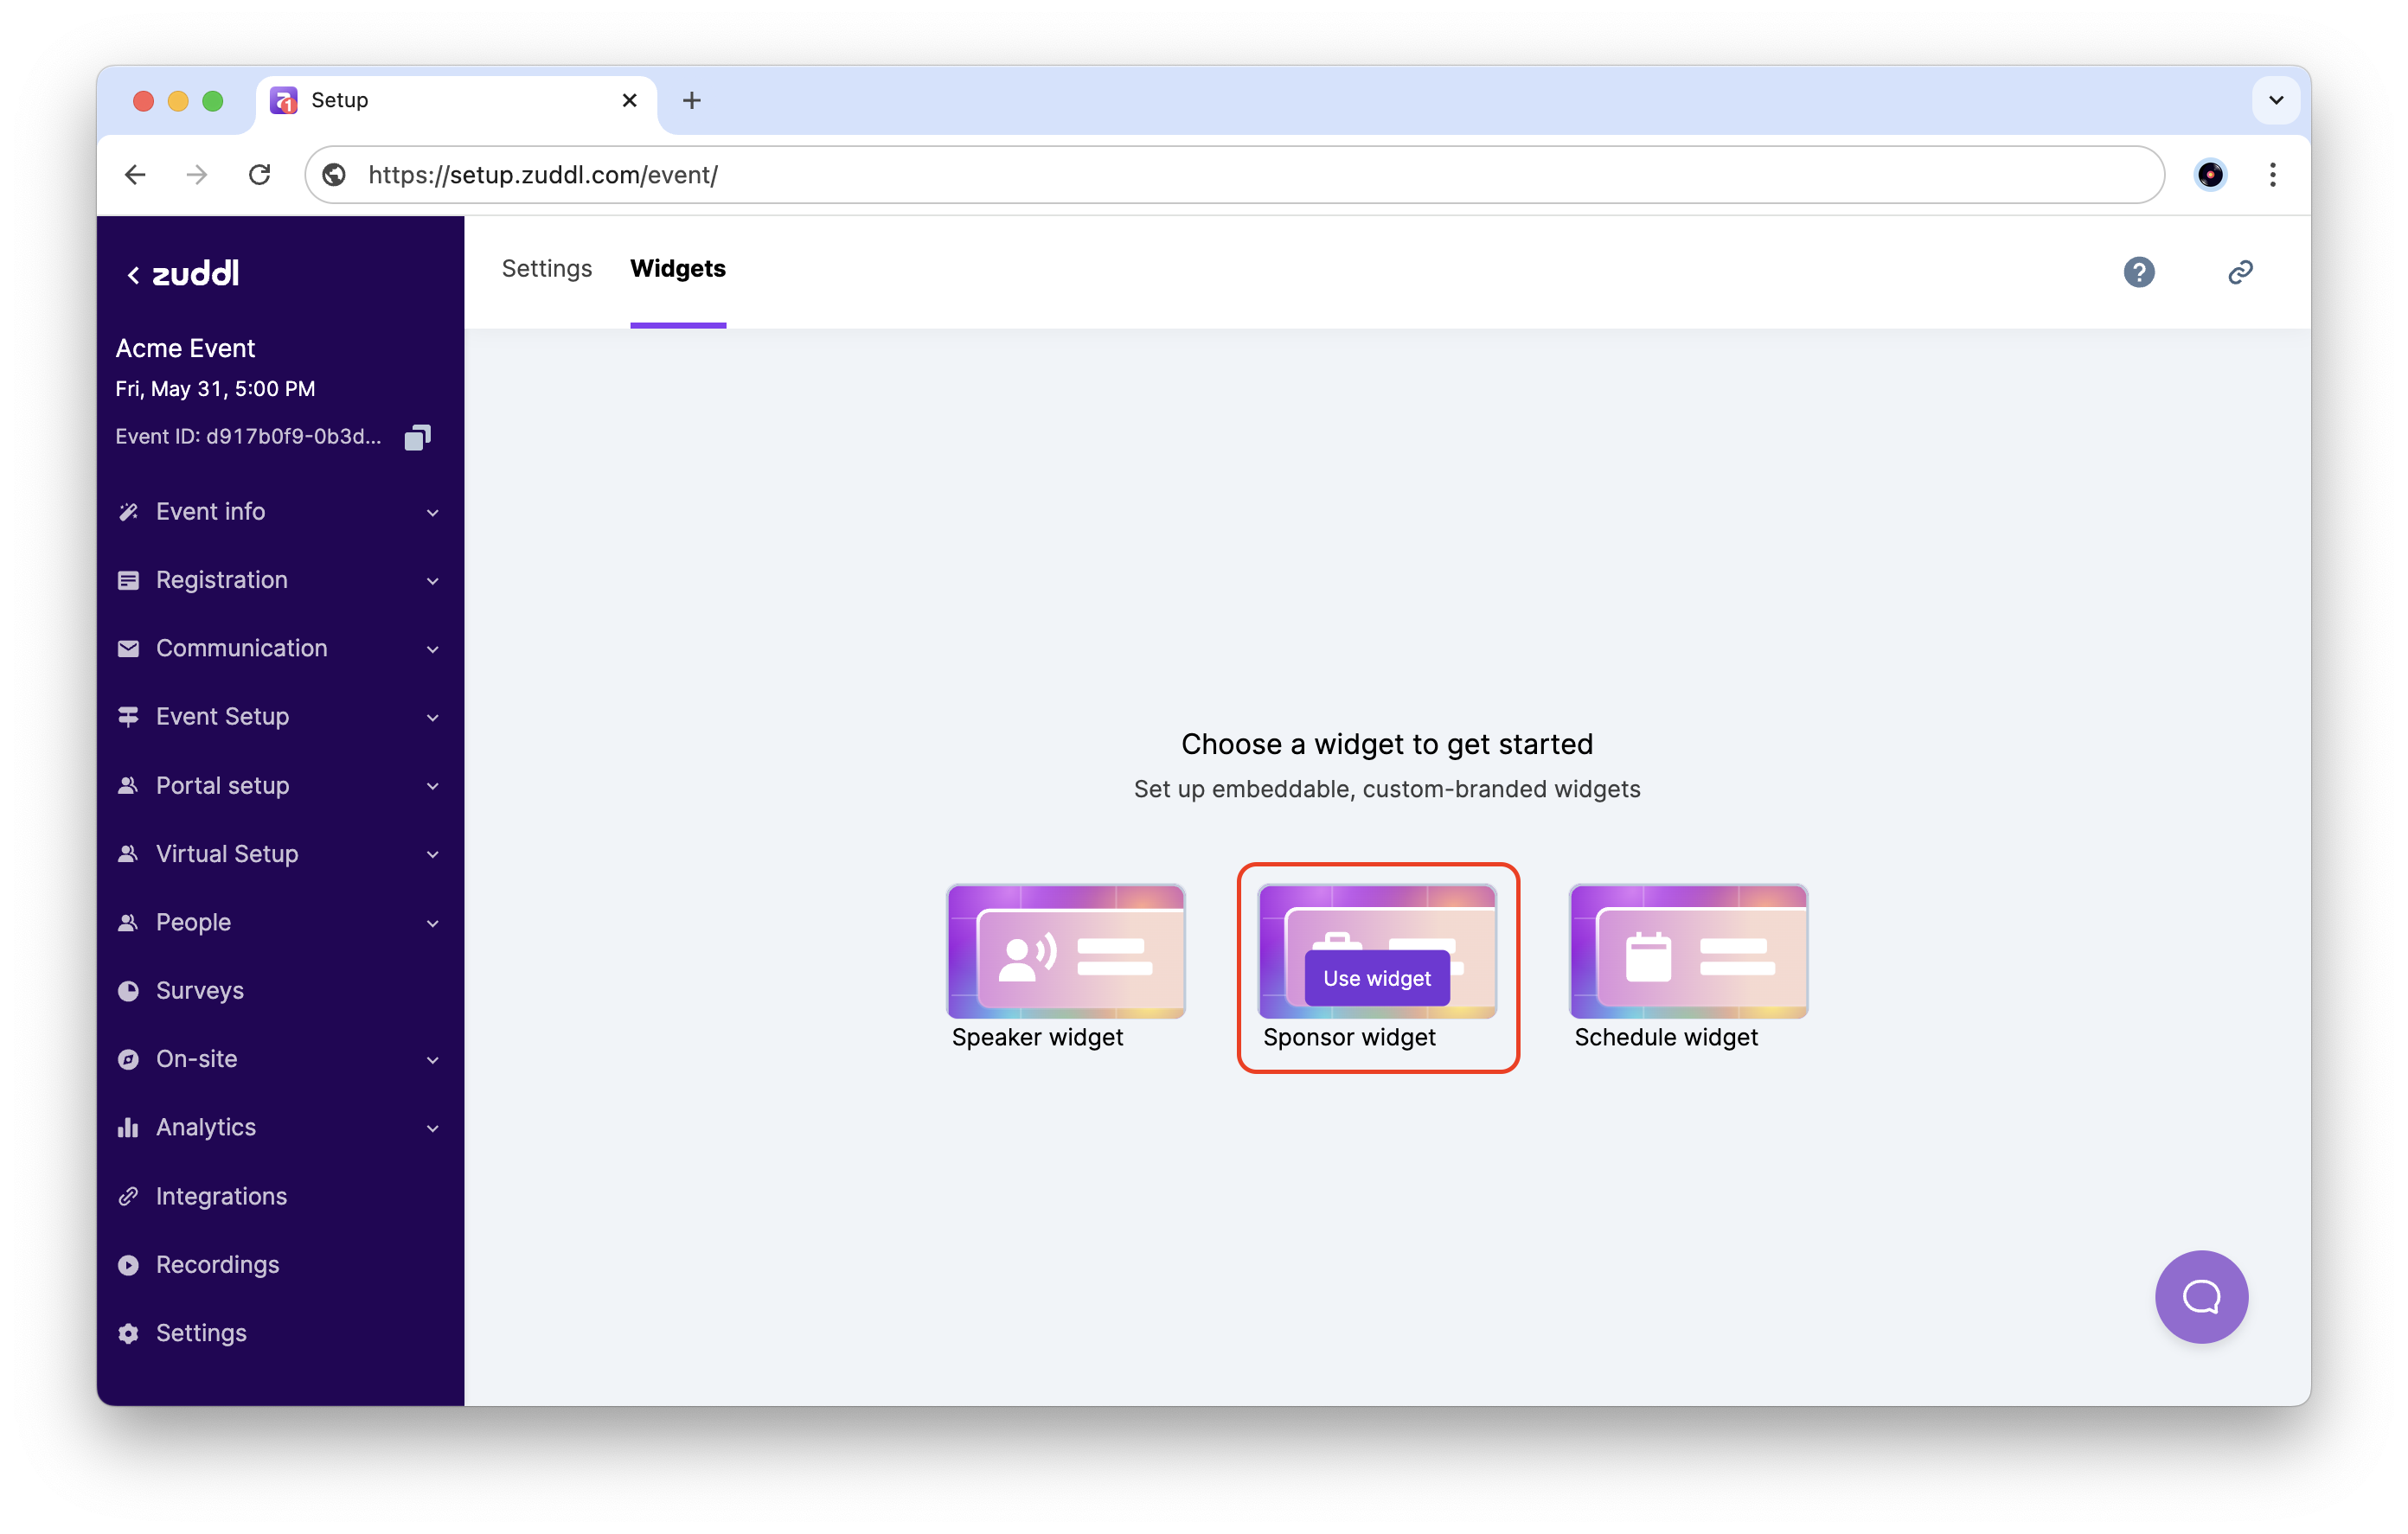Reload the page in browser
Viewport: 2408px width, 1534px height.
tap(260, 175)
